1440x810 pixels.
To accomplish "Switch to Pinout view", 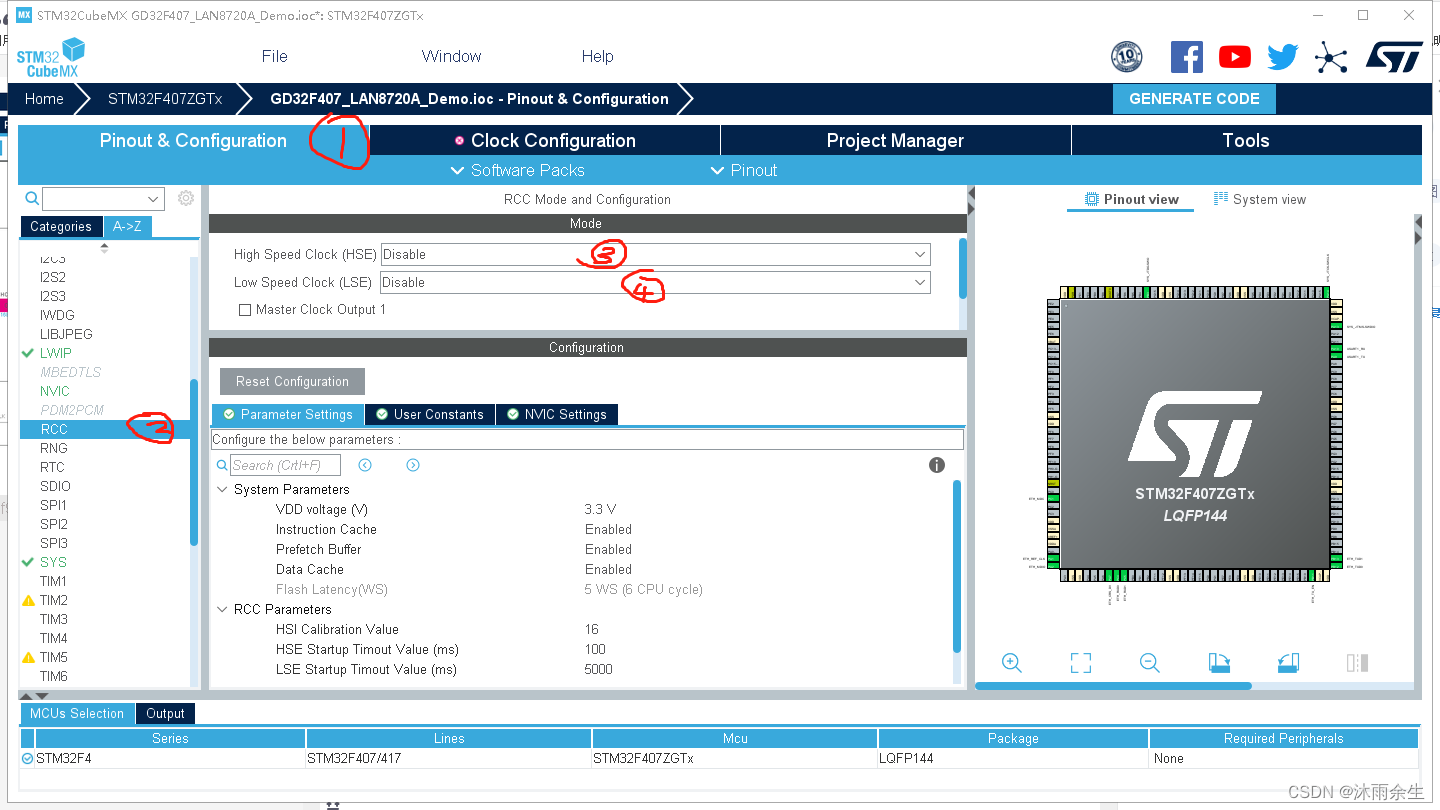I will (1132, 199).
